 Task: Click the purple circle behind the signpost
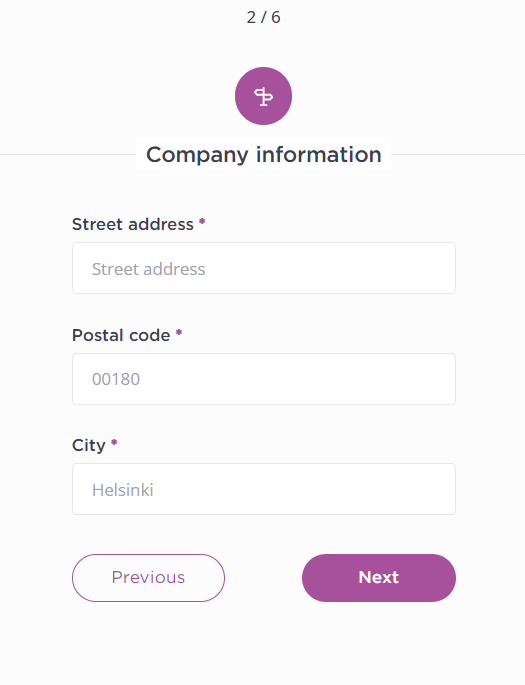click(263, 96)
